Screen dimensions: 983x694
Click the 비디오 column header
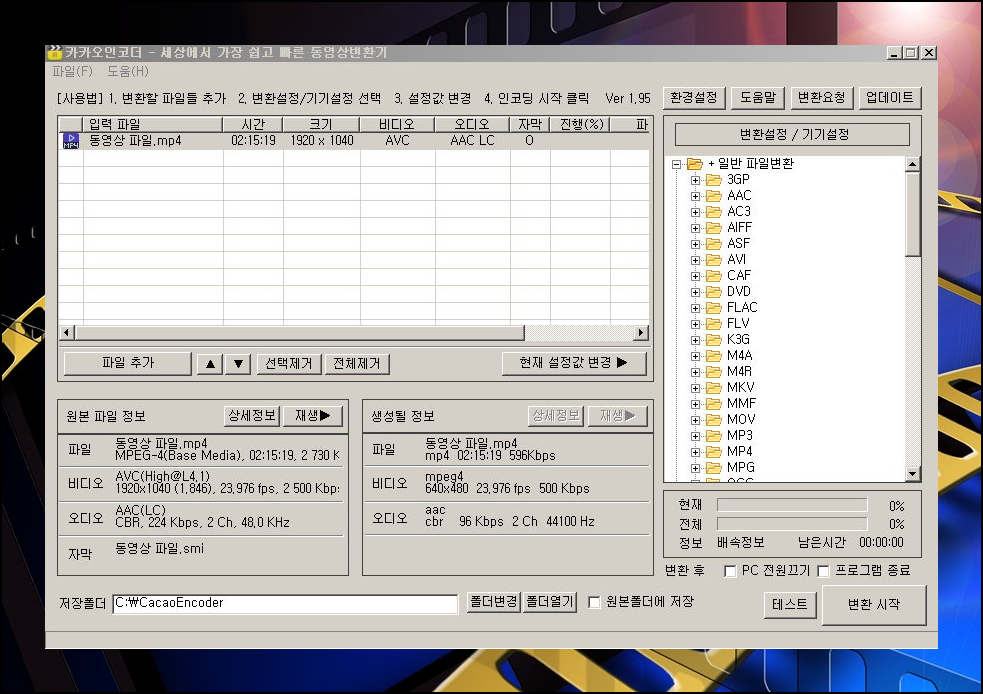point(397,124)
